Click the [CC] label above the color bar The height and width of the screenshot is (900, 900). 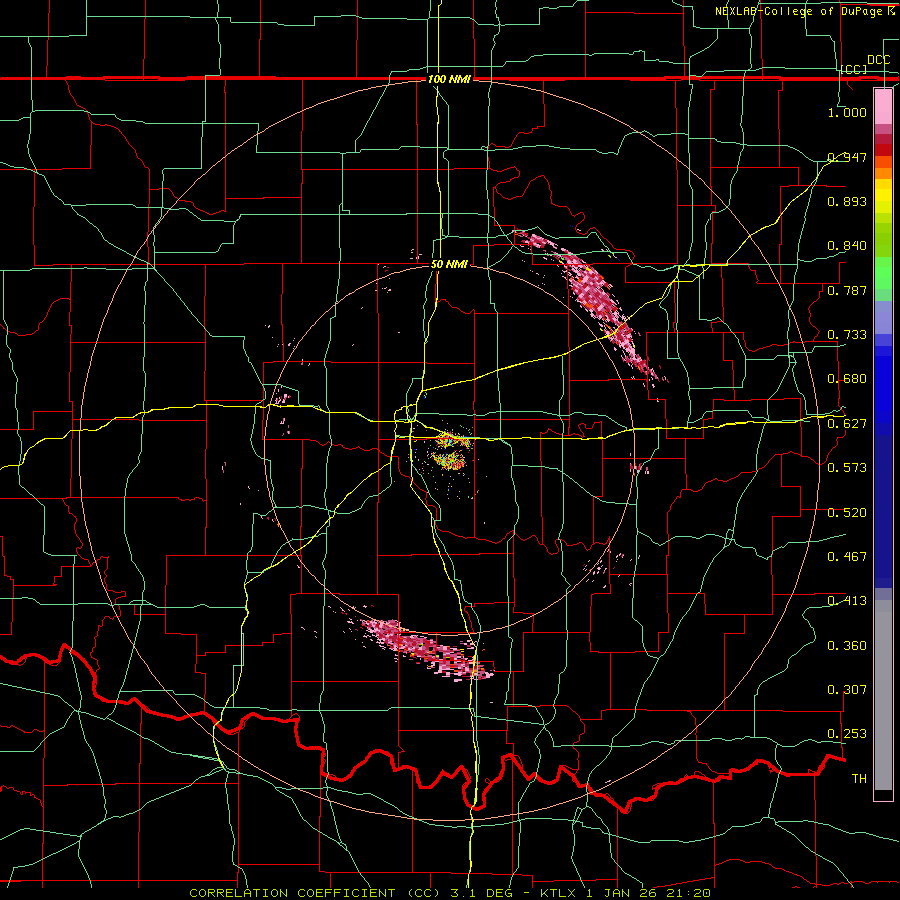[x=854, y=69]
